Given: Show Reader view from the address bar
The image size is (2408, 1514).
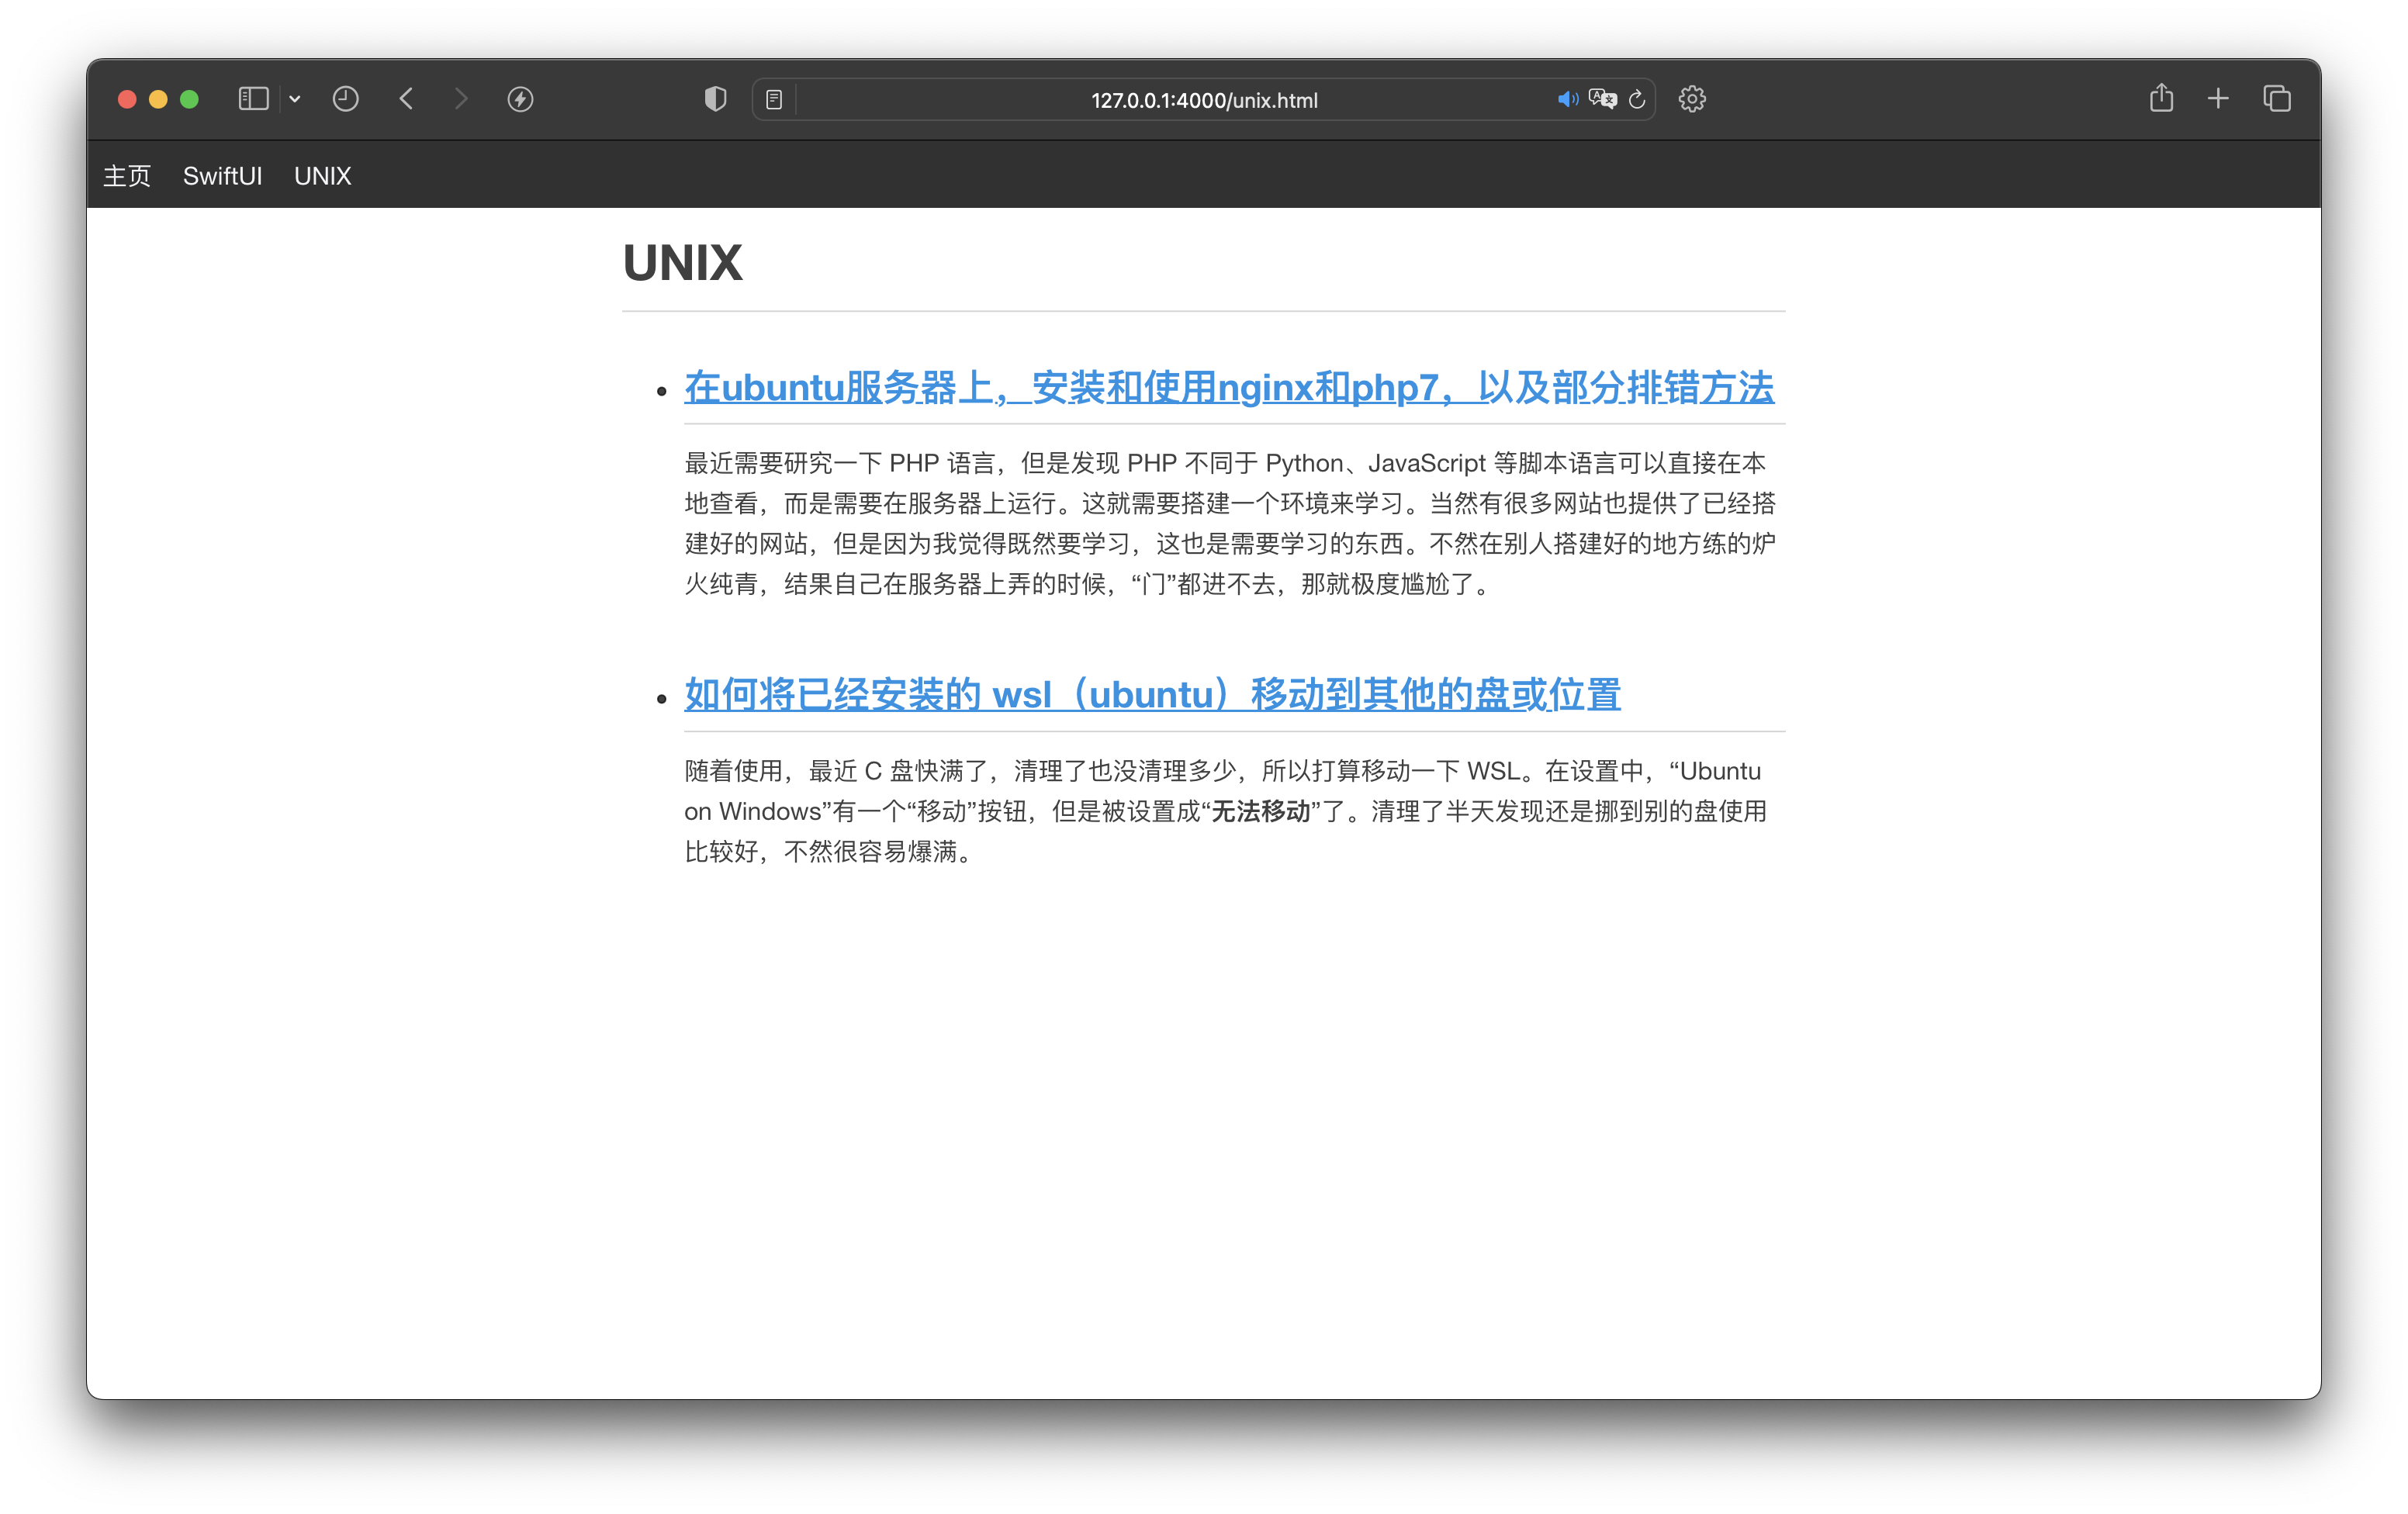Looking at the screenshot, I should click(x=774, y=99).
